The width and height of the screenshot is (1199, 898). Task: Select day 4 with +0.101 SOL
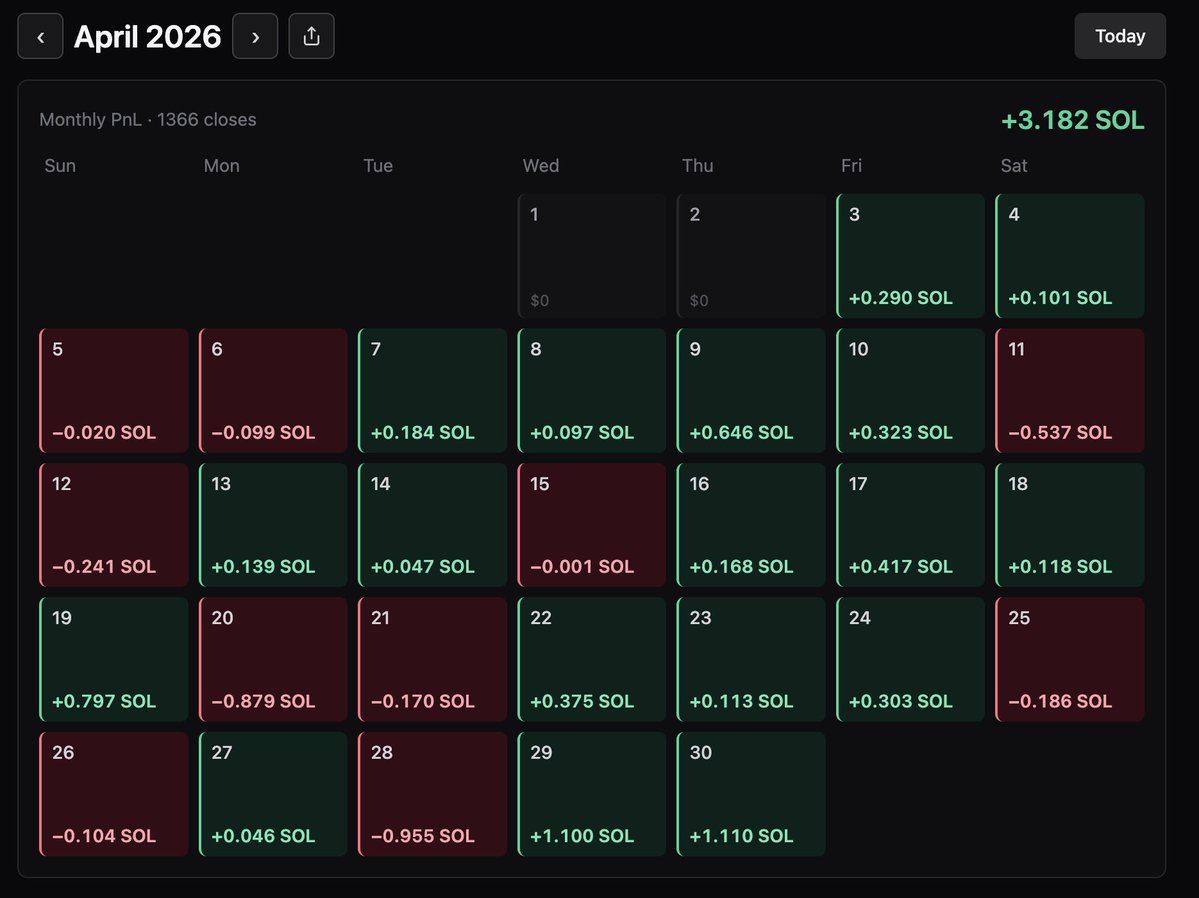point(1070,255)
